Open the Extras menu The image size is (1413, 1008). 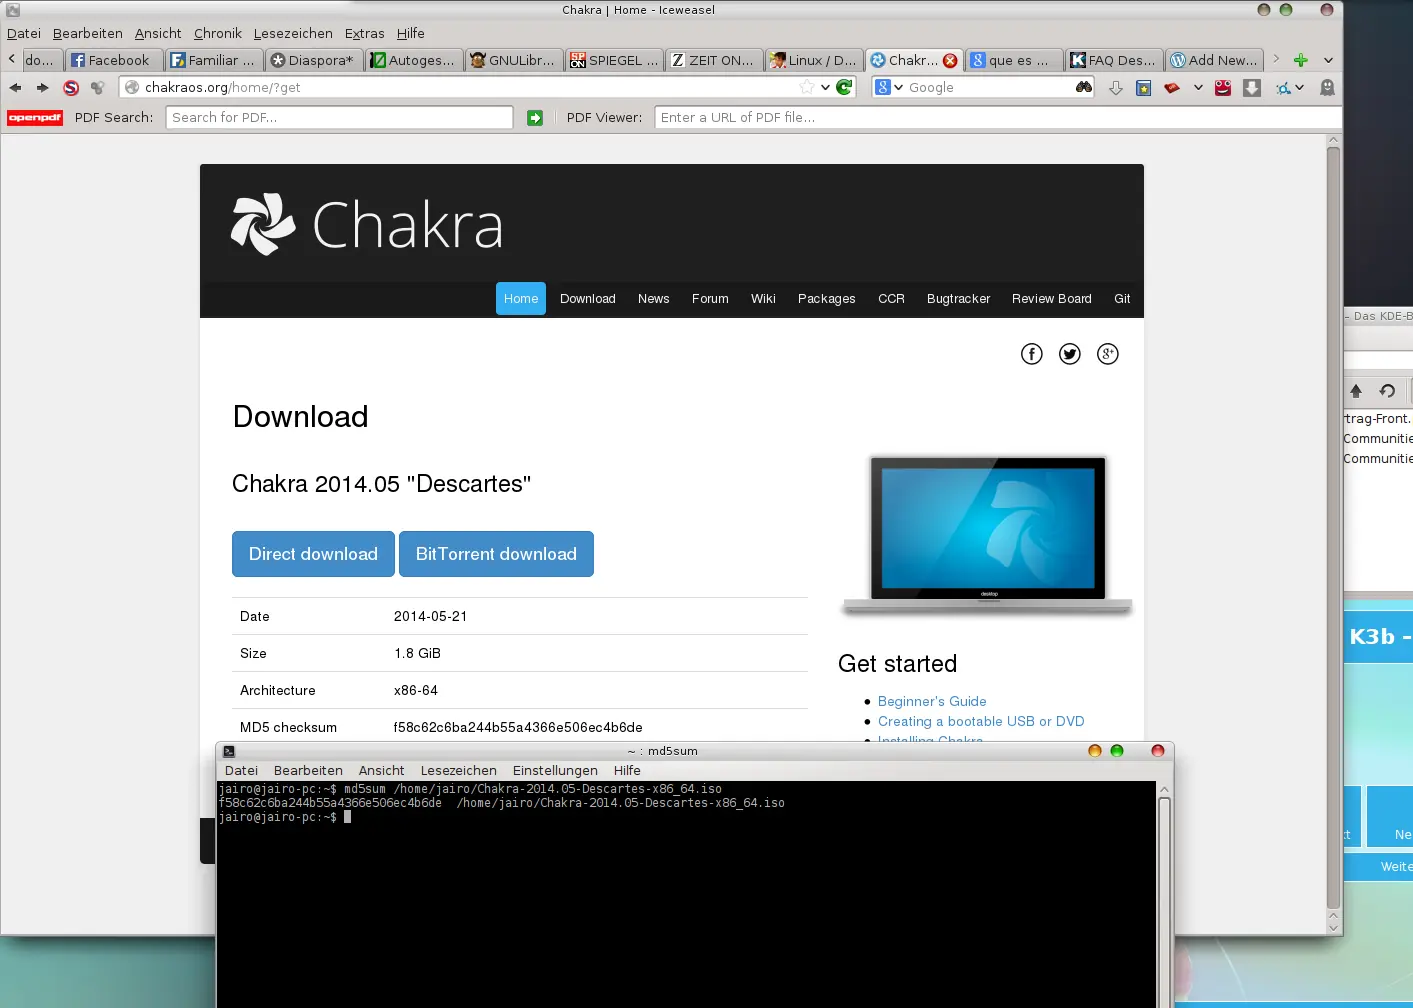click(365, 34)
